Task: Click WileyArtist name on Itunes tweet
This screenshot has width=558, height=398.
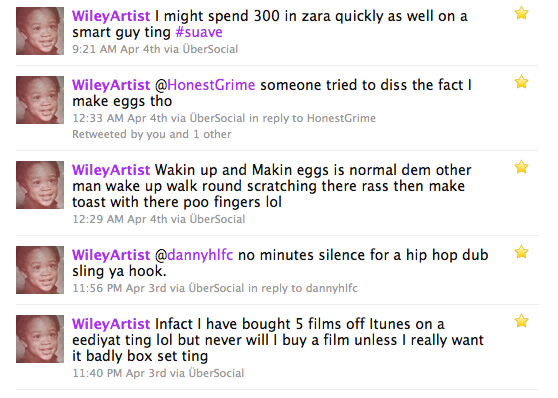Action: point(111,324)
